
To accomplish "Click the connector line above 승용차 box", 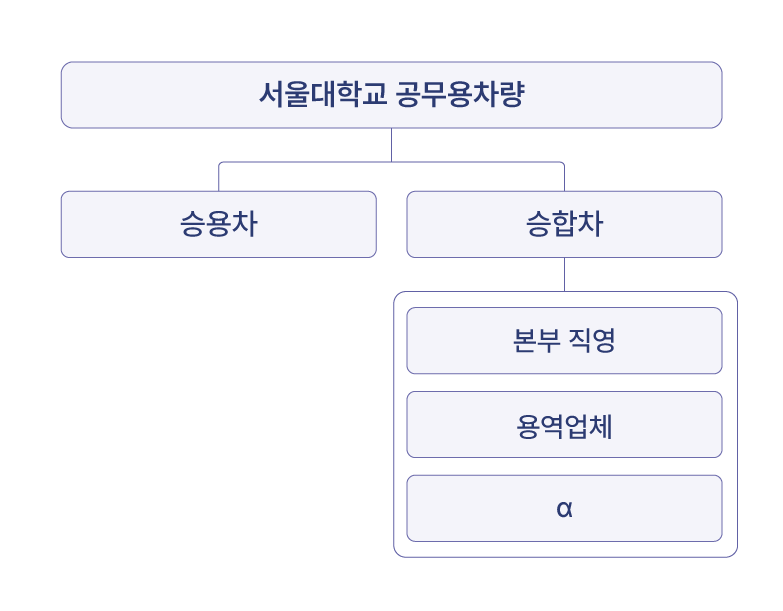I will pos(219,177).
